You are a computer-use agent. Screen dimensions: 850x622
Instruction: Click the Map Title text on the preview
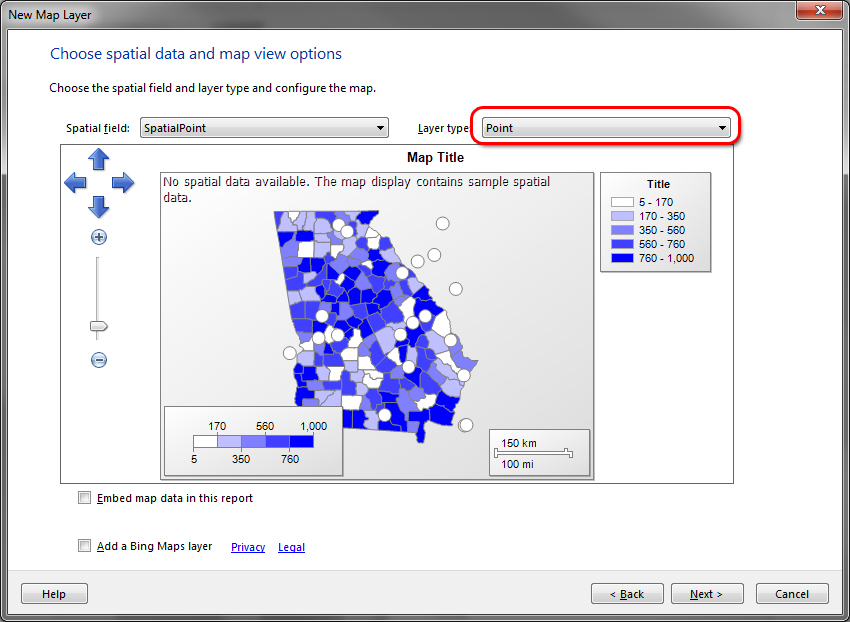click(435, 157)
